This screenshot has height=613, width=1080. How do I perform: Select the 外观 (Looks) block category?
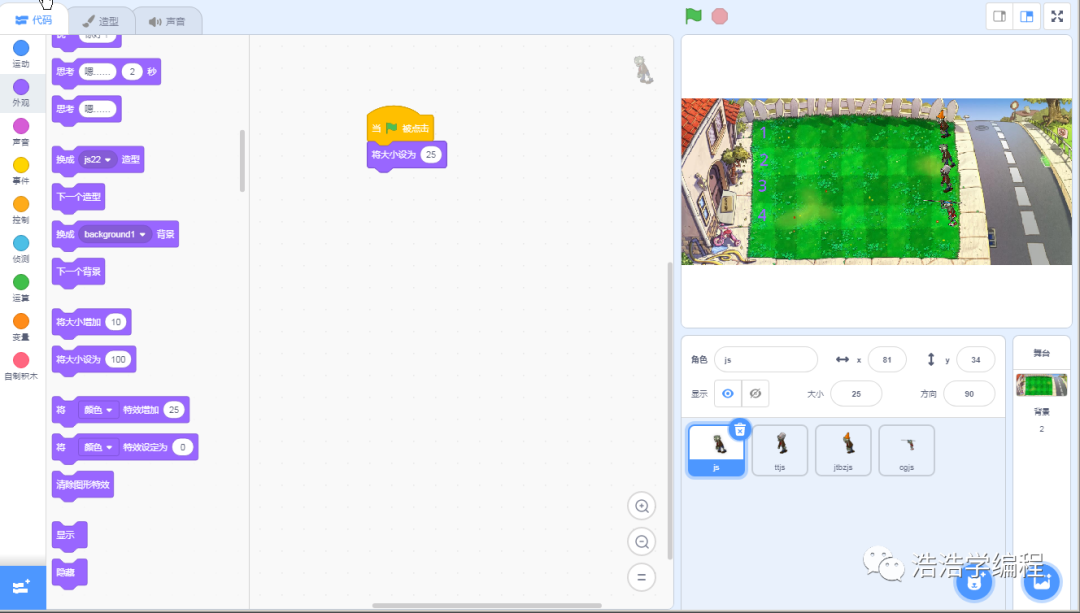[x=21, y=93]
